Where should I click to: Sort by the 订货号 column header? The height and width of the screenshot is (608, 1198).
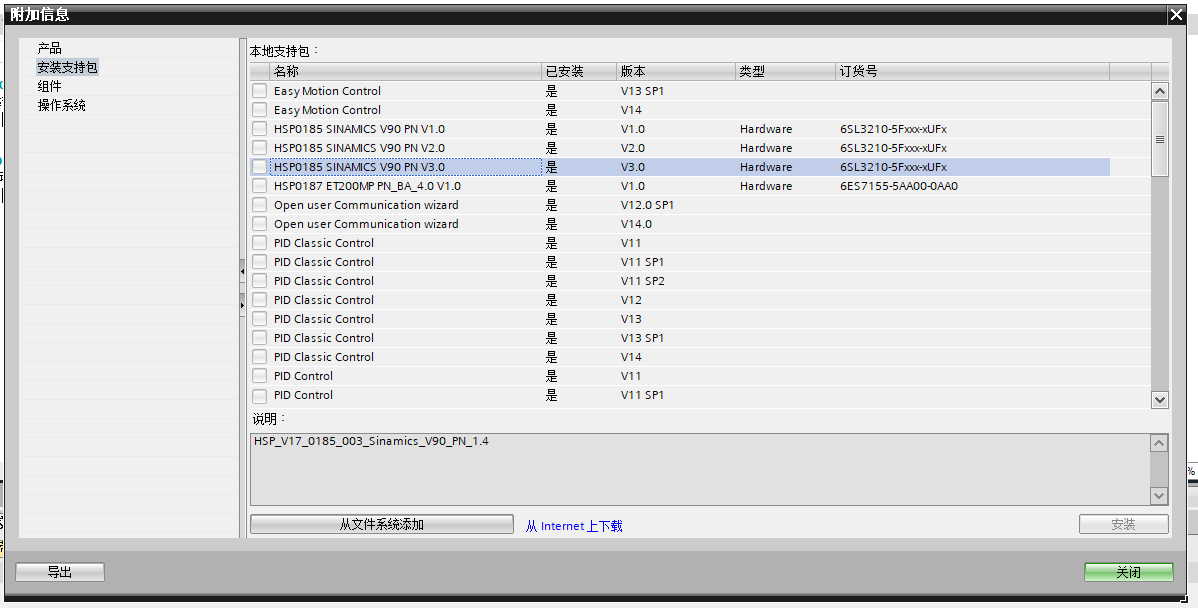973,71
